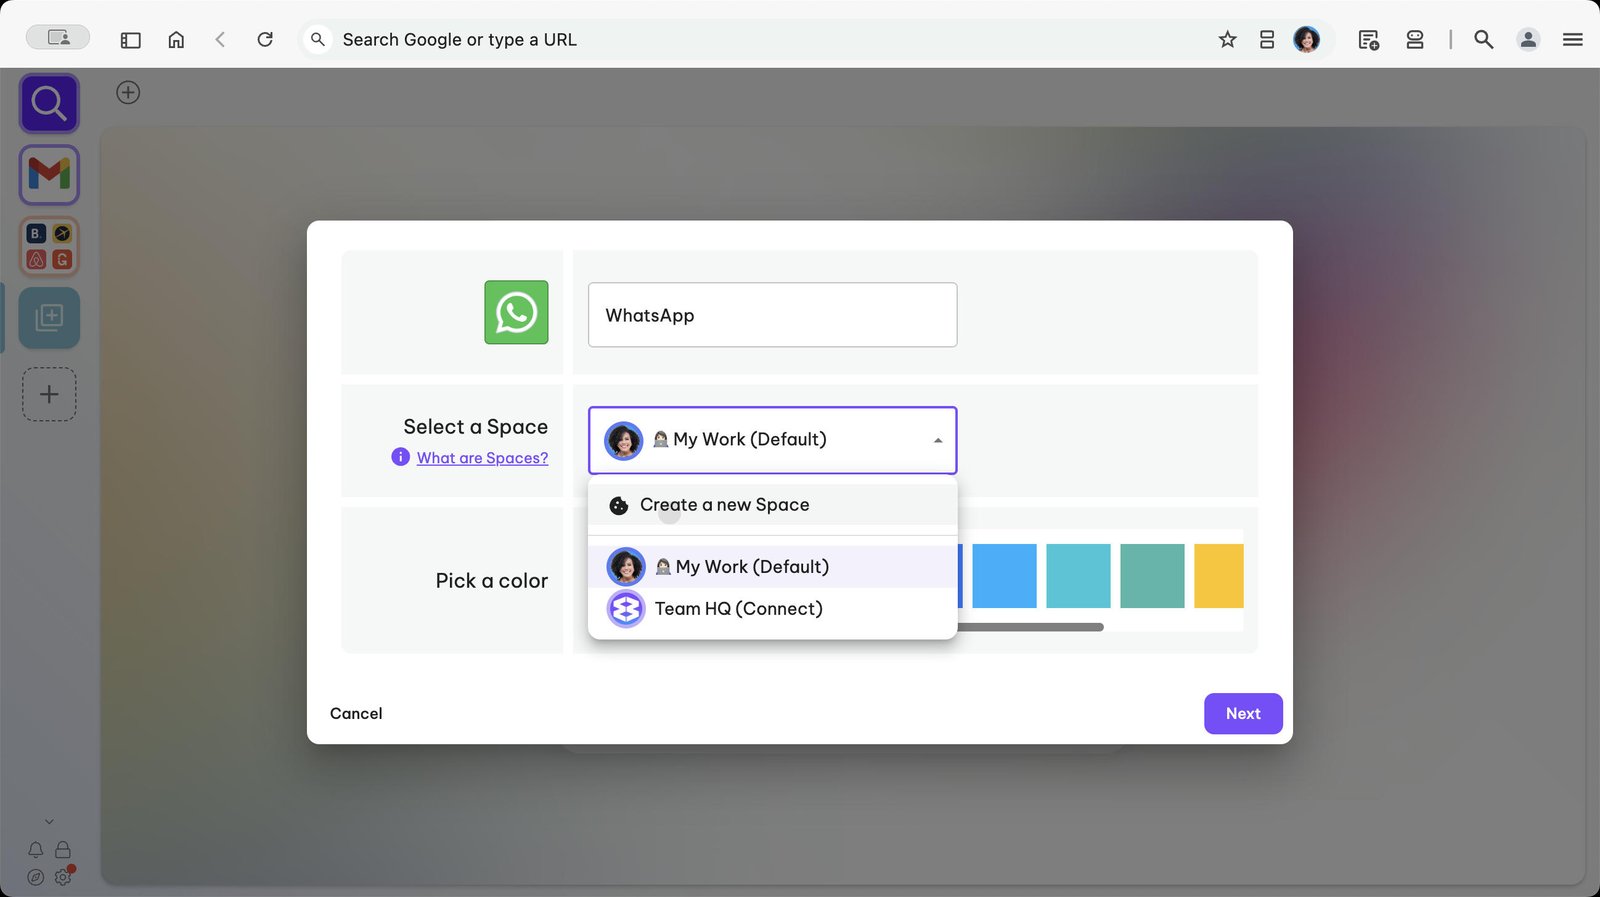Open the grouped apps tile in the sidebar

(x=49, y=246)
